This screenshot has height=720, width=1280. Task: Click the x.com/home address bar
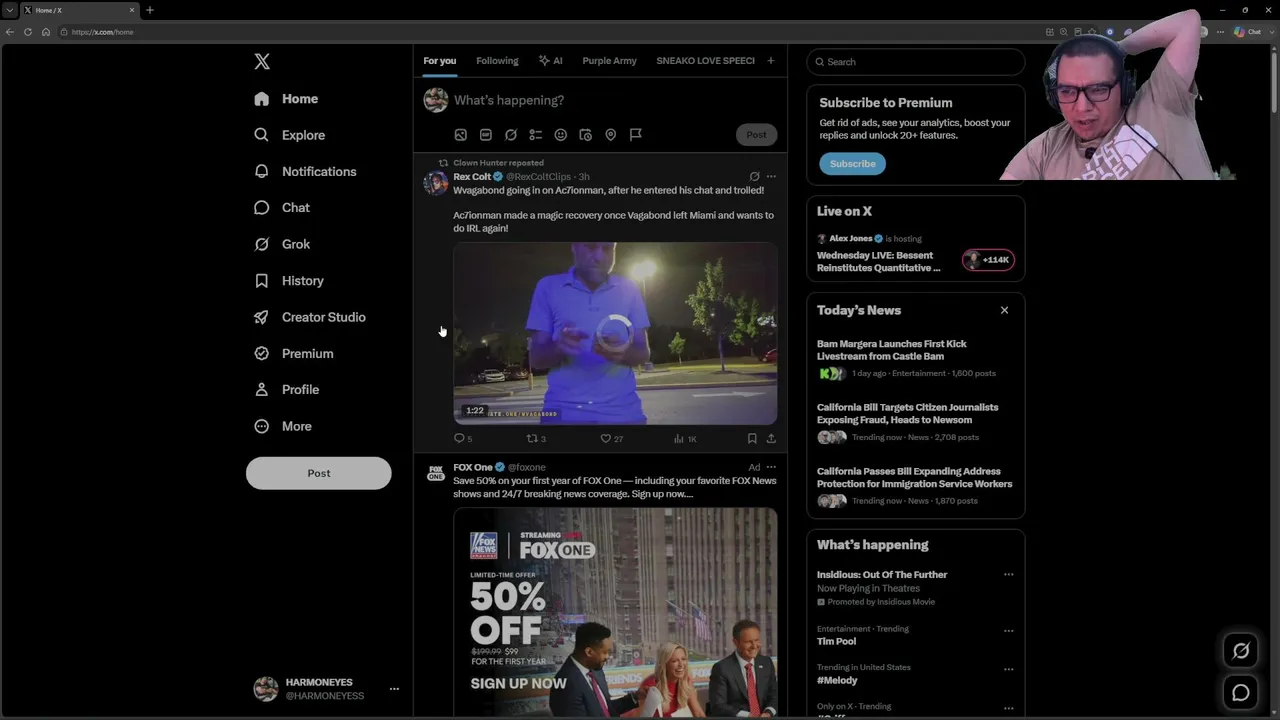point(550,32)
